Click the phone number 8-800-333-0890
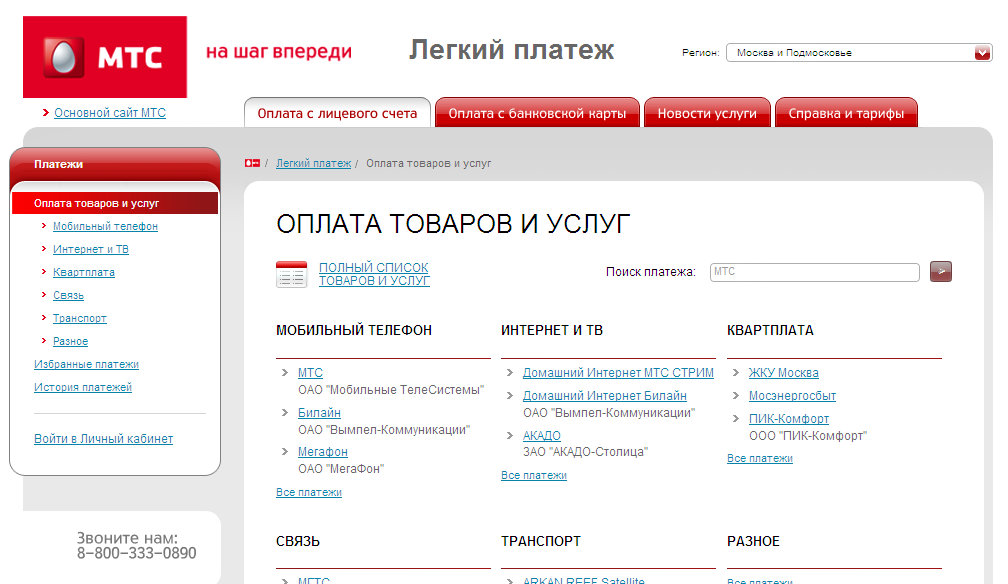Viewport: 1008px width, 584px height. 136,554
